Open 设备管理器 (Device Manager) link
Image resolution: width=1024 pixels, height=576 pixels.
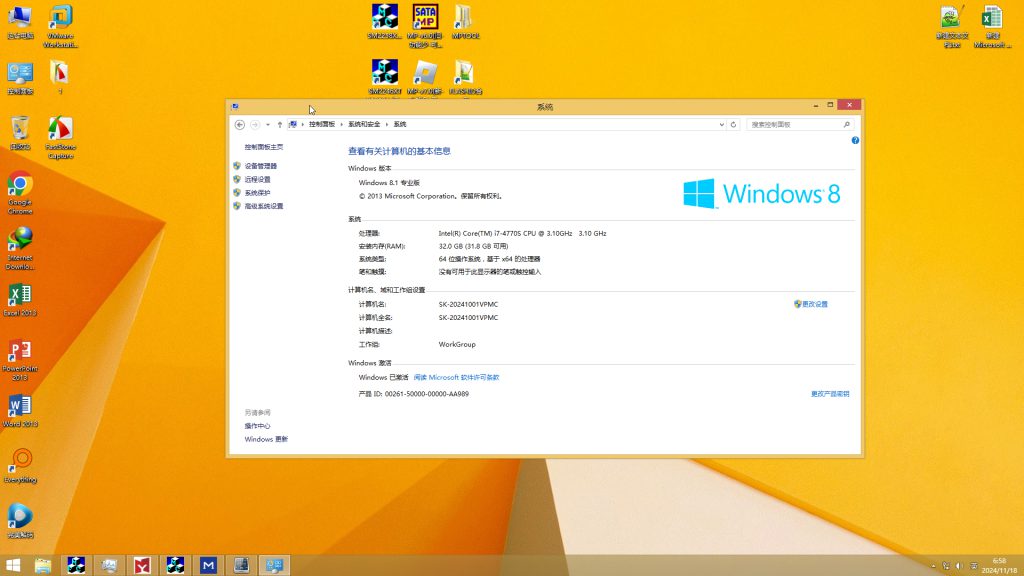[261, 166]
